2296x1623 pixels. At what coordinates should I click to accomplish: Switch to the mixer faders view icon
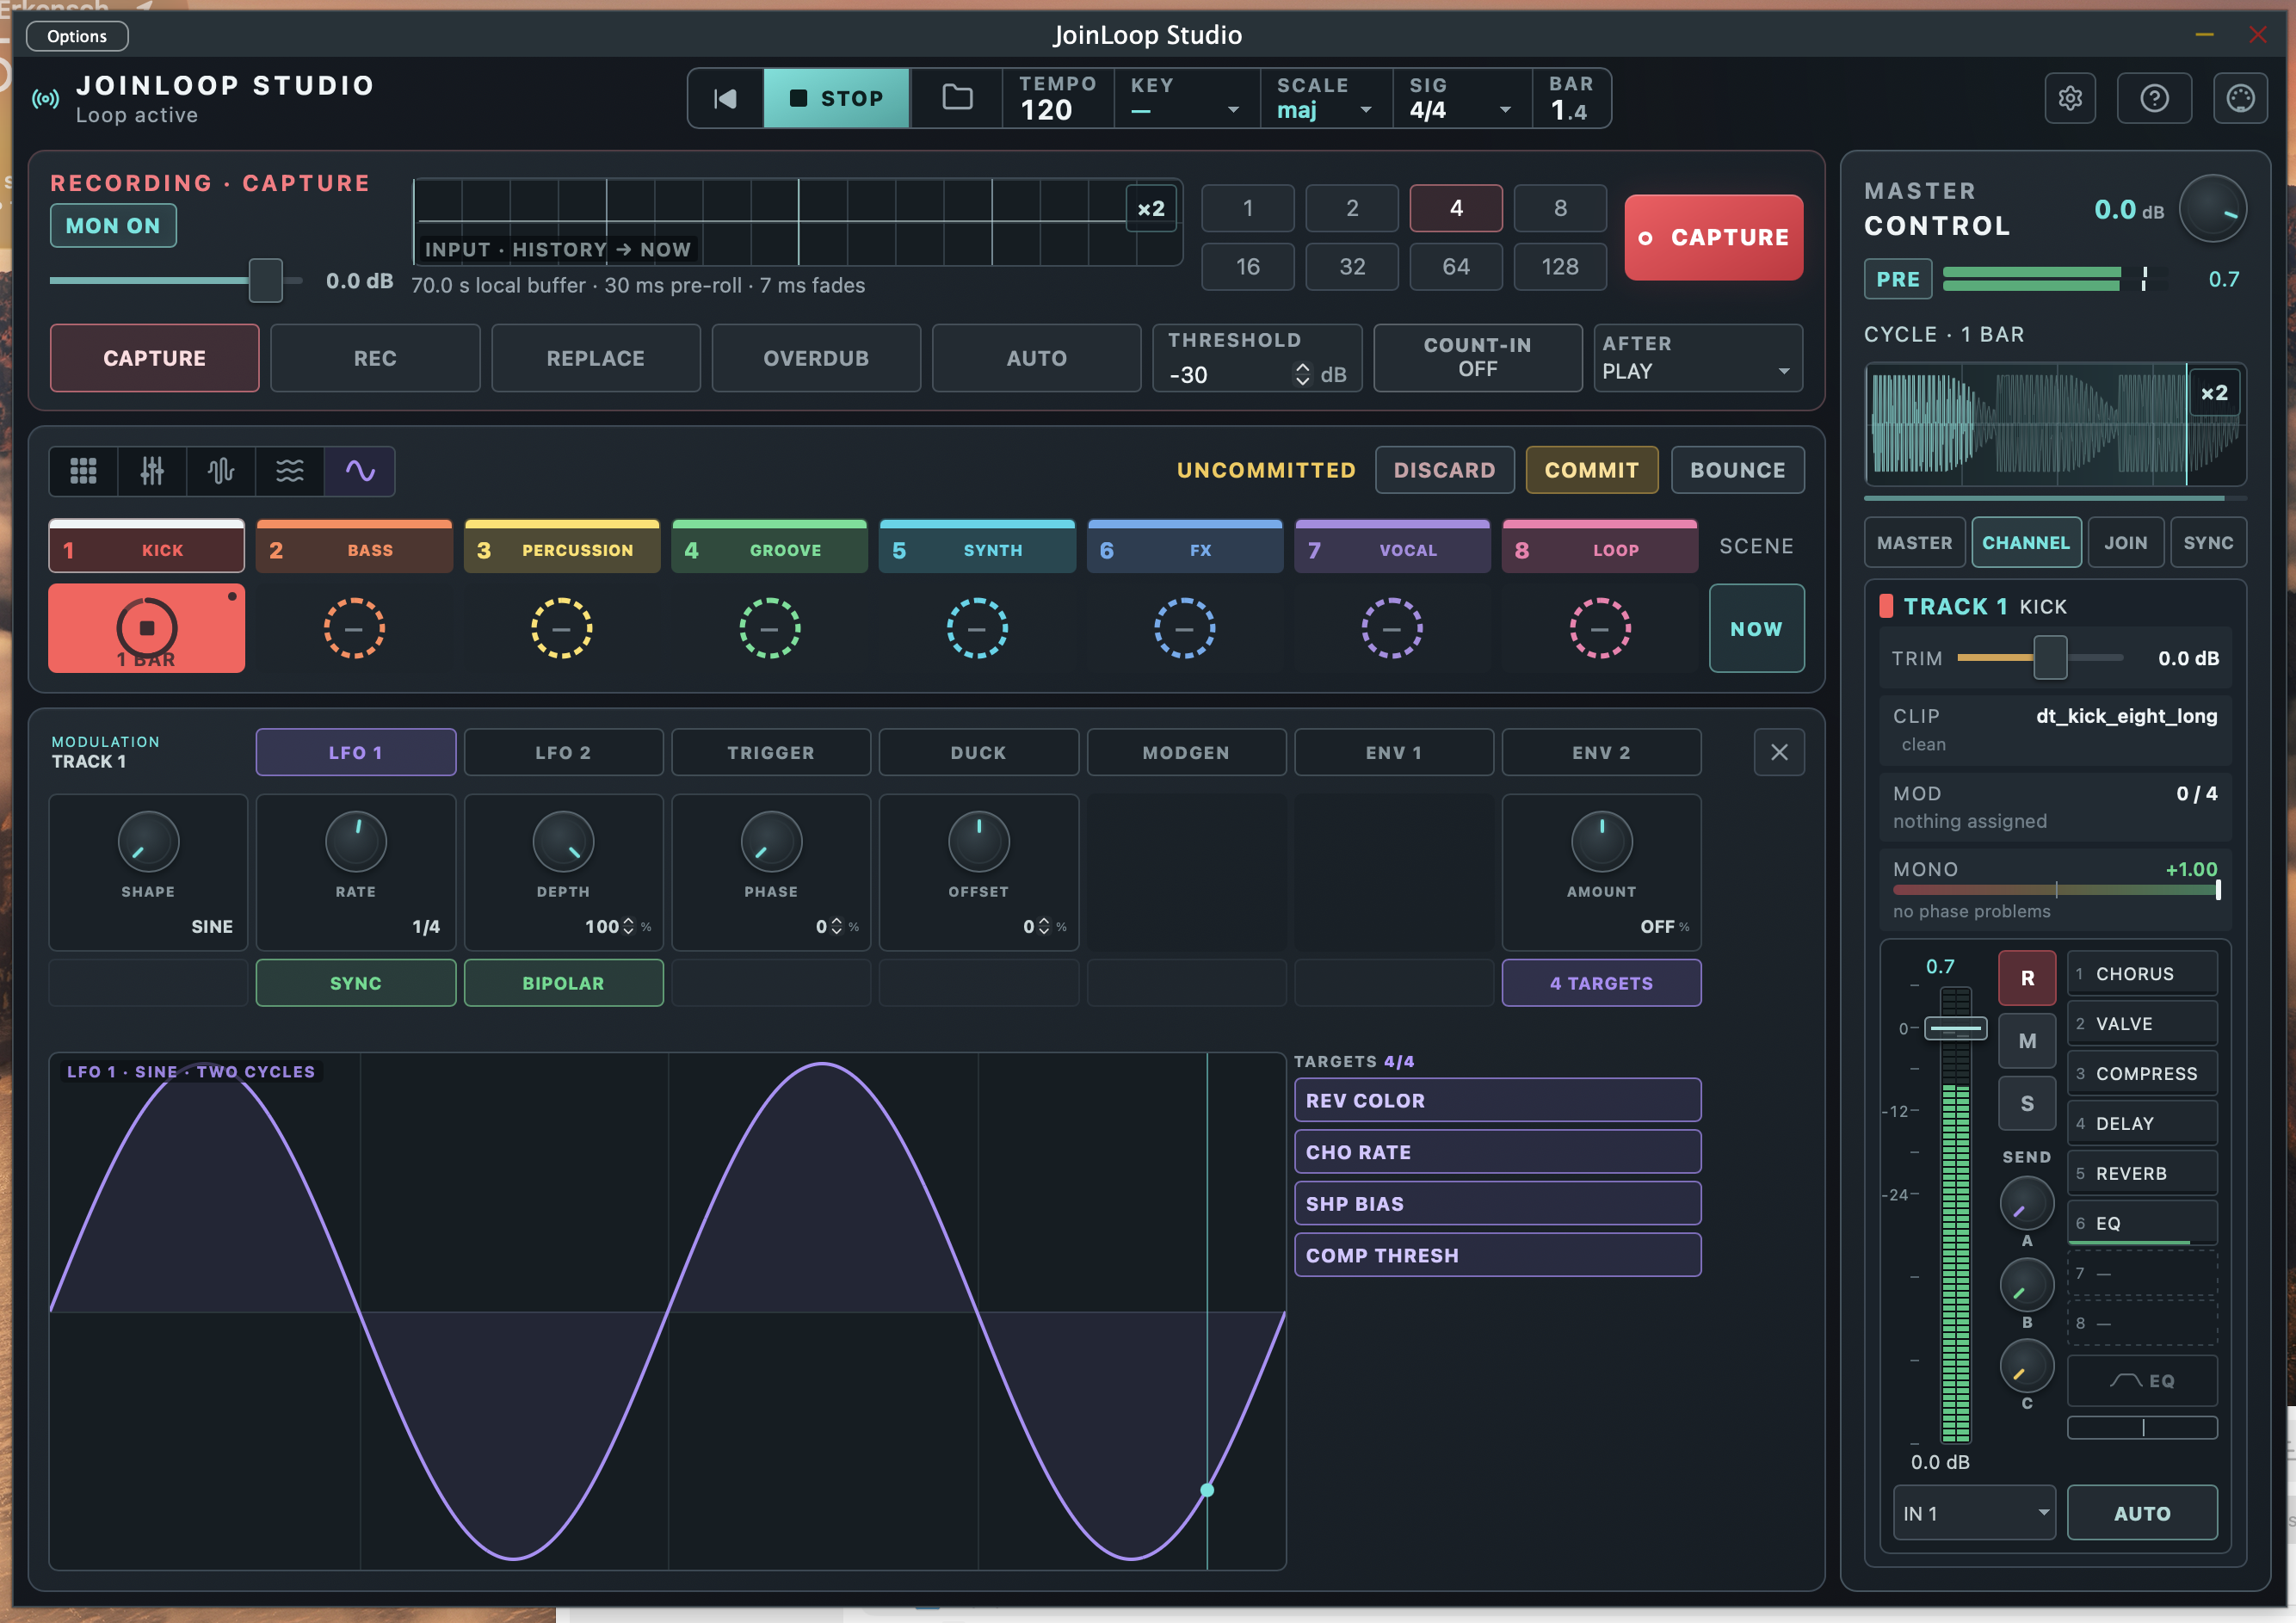tap(152, 471)
